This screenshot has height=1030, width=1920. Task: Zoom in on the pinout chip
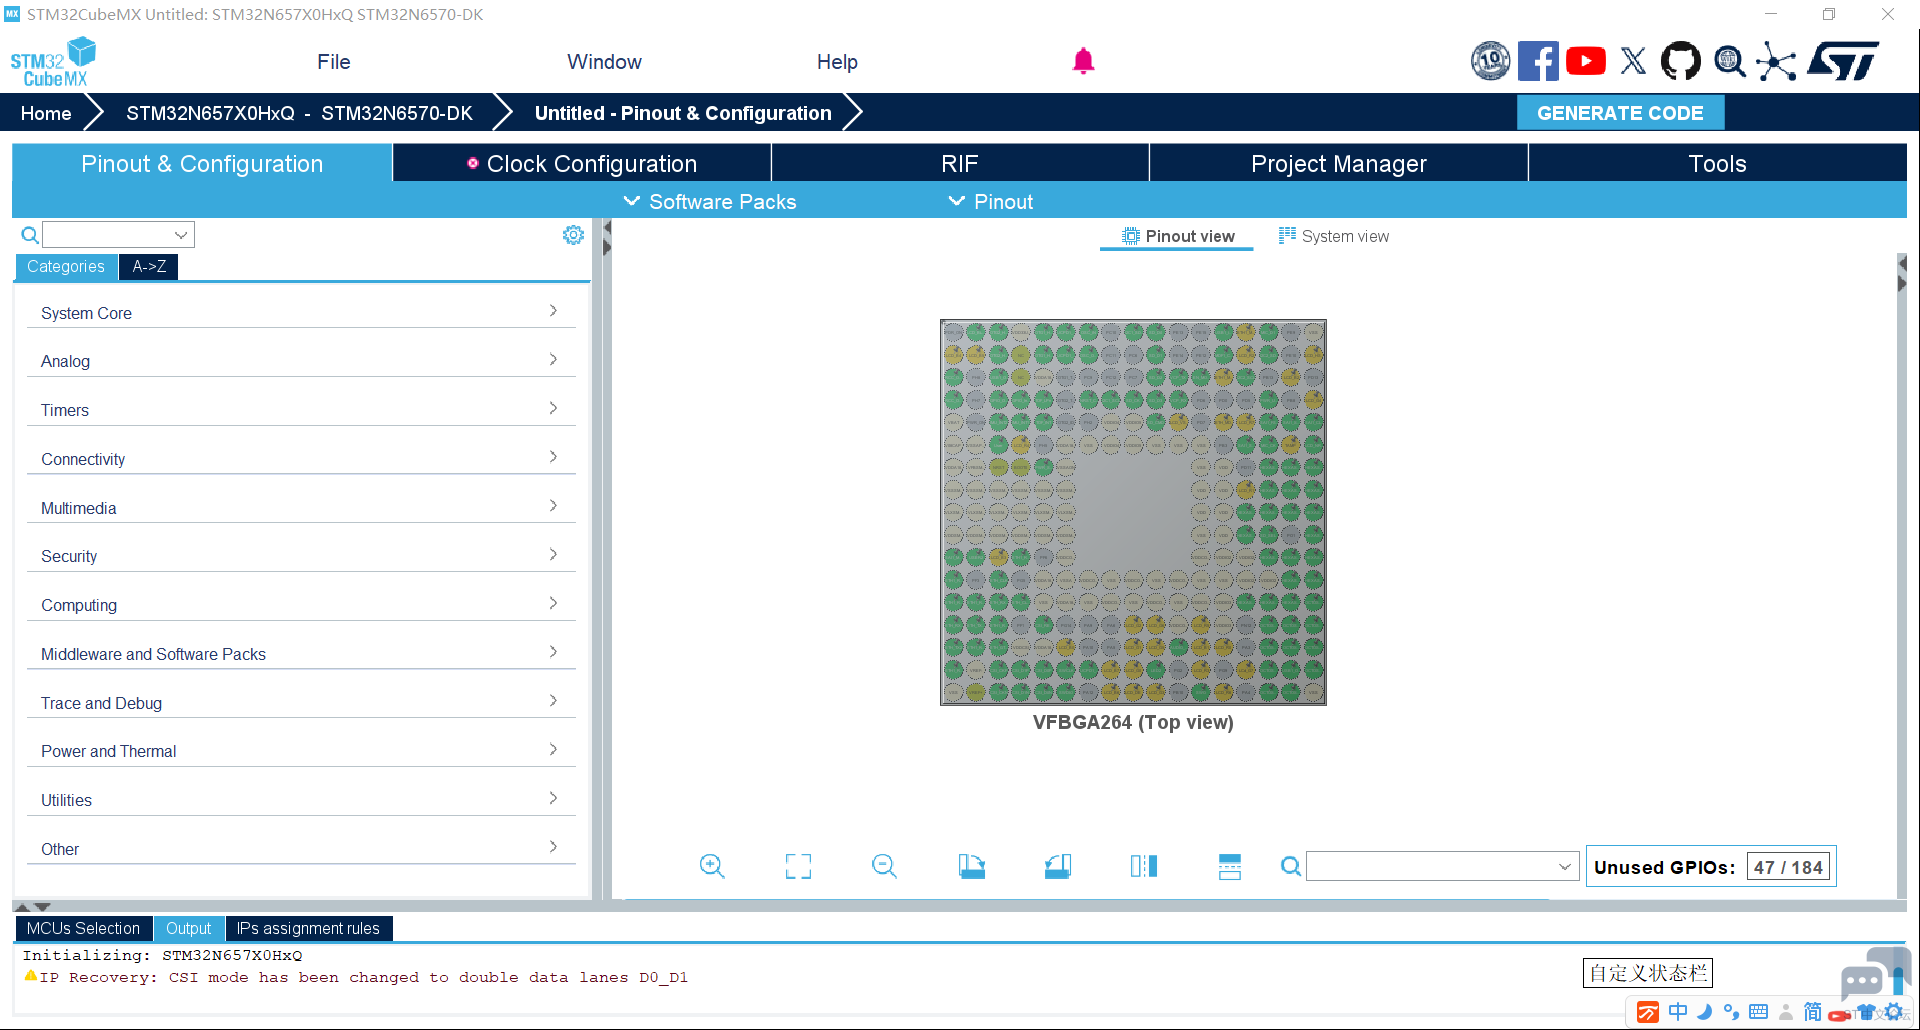[712, 866]
